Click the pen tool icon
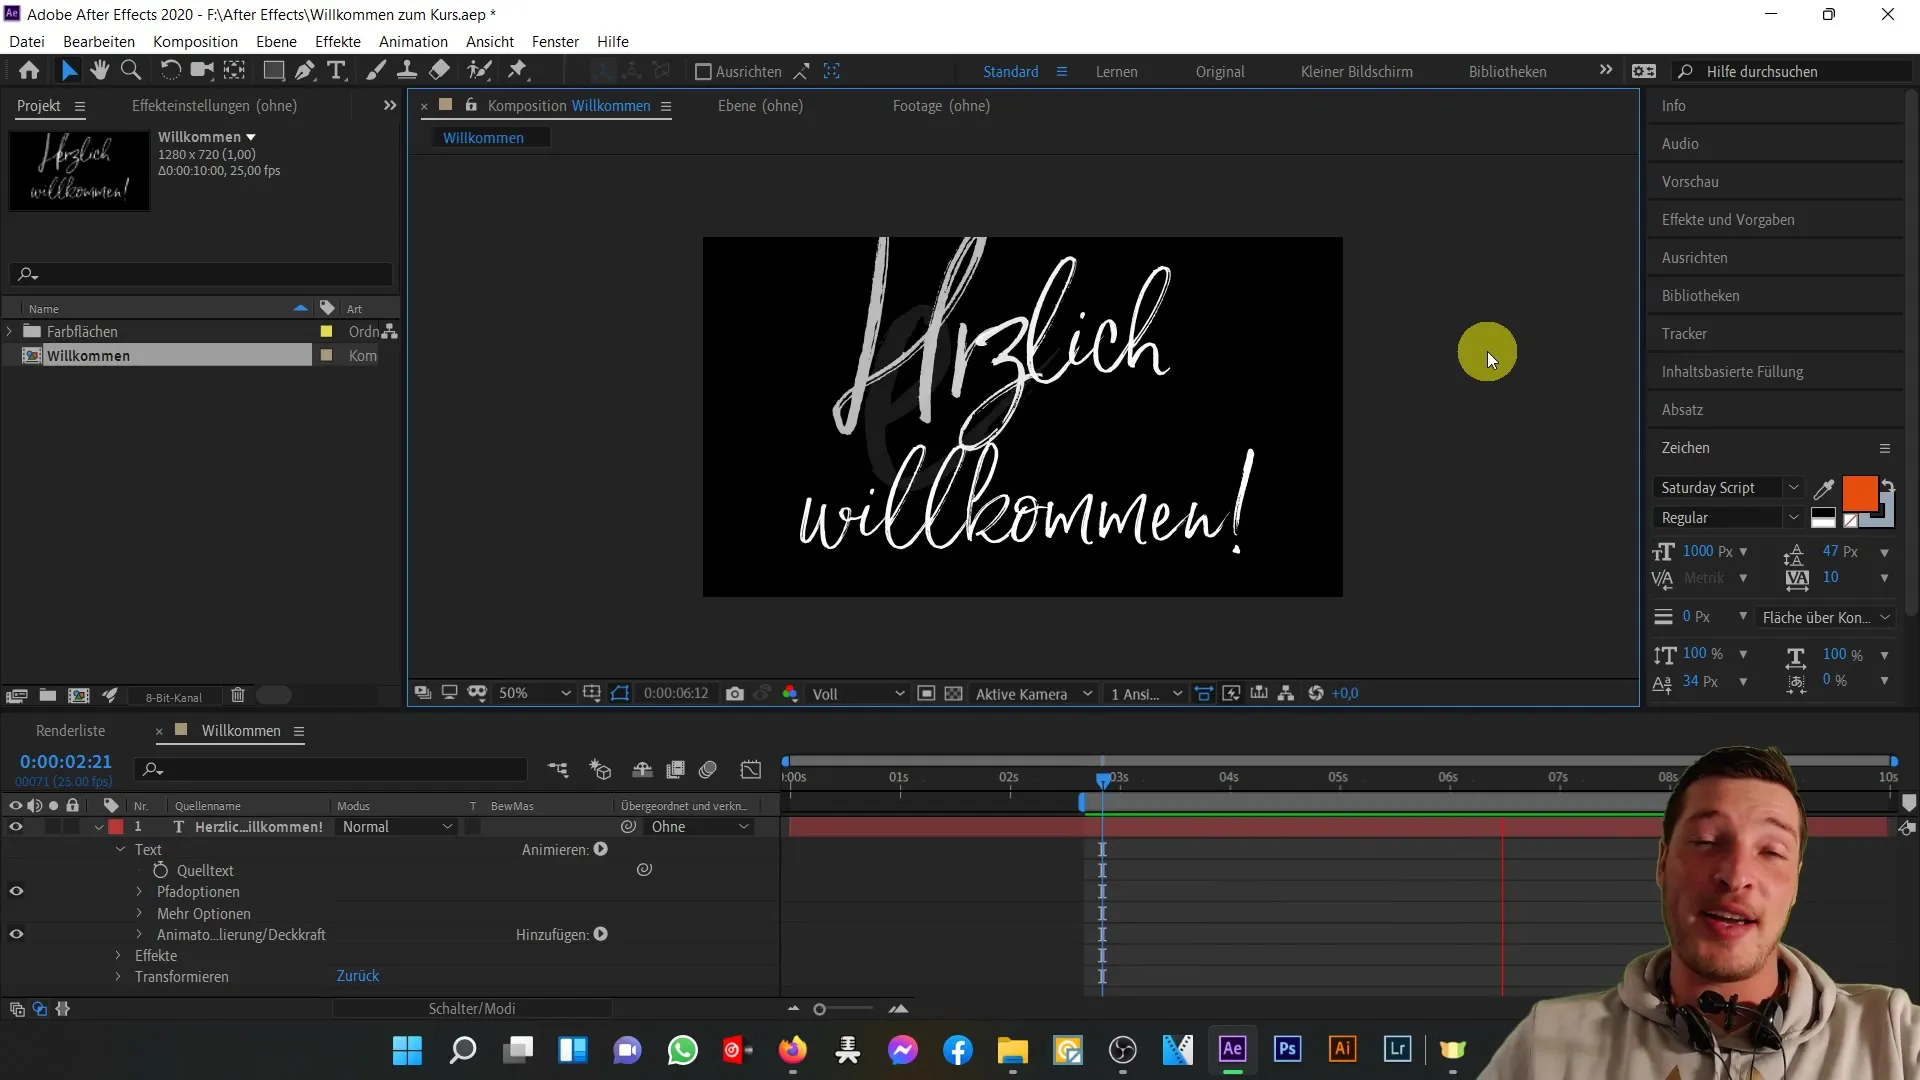1920x1080 pixels. pyautogui.click(x=305, y=71)
